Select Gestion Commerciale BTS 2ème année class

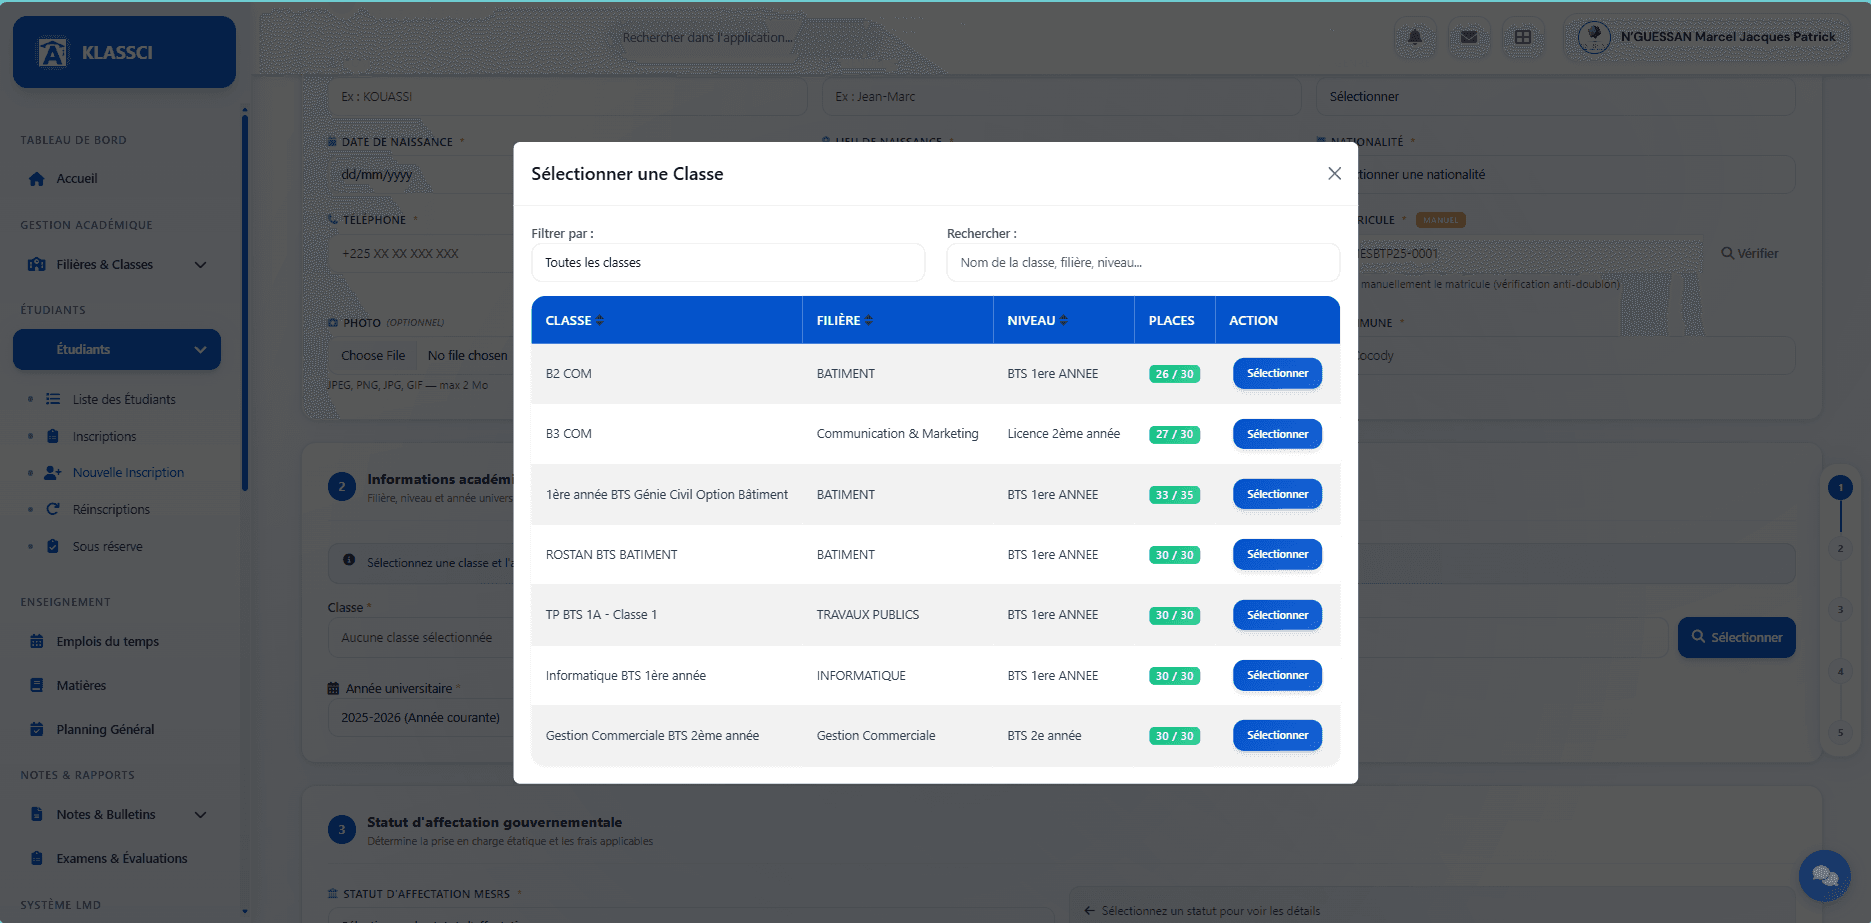1277,735
